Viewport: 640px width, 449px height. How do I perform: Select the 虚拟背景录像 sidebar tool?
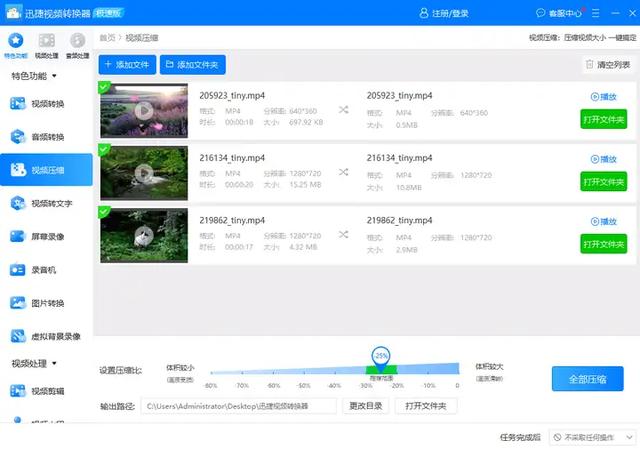[45, 336]
